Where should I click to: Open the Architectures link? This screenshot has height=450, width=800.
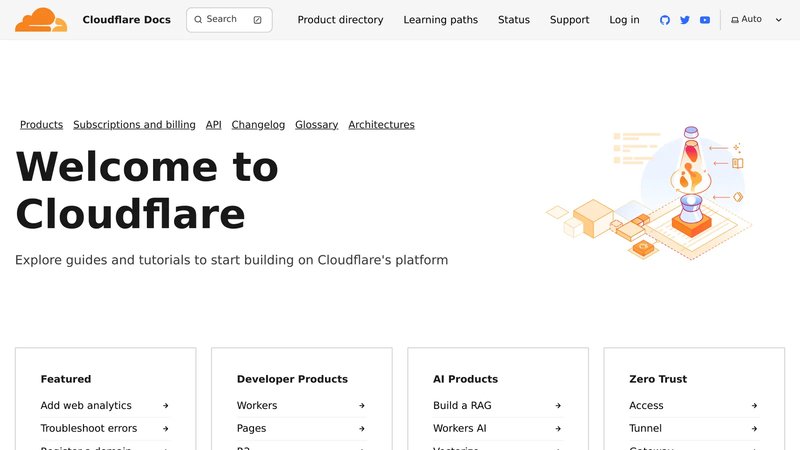[381, 124]
